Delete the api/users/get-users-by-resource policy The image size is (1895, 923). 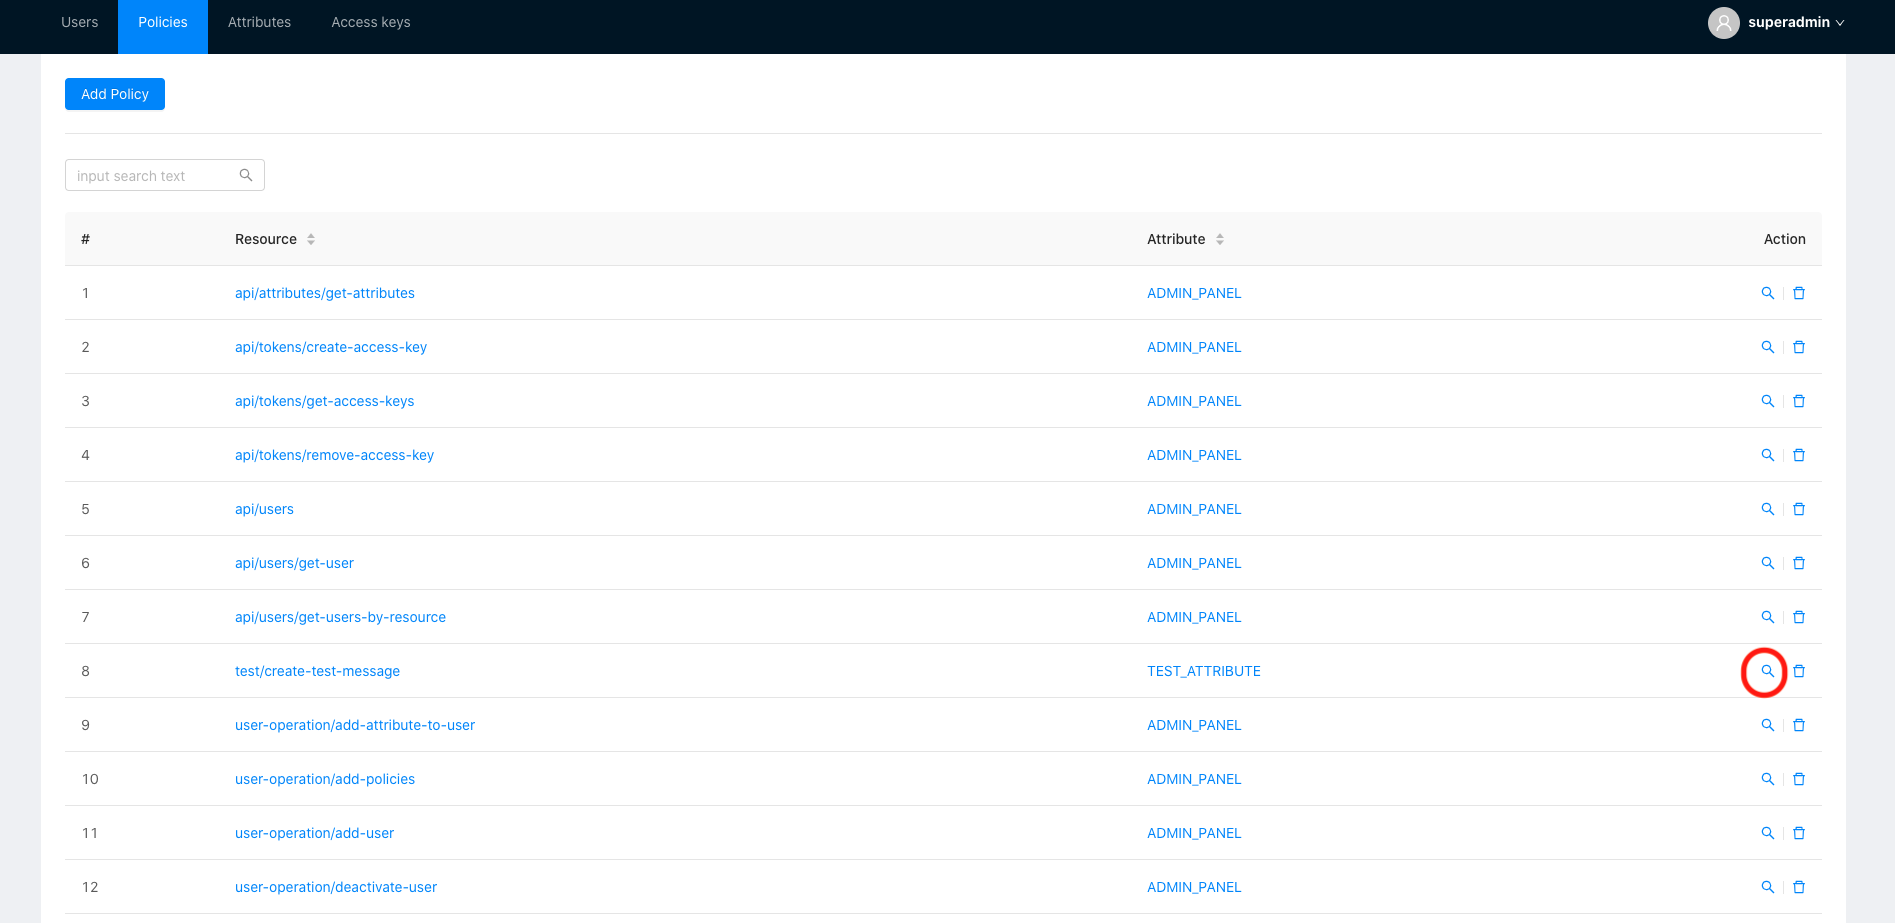pyautogui.click(x=1799, y=617)
